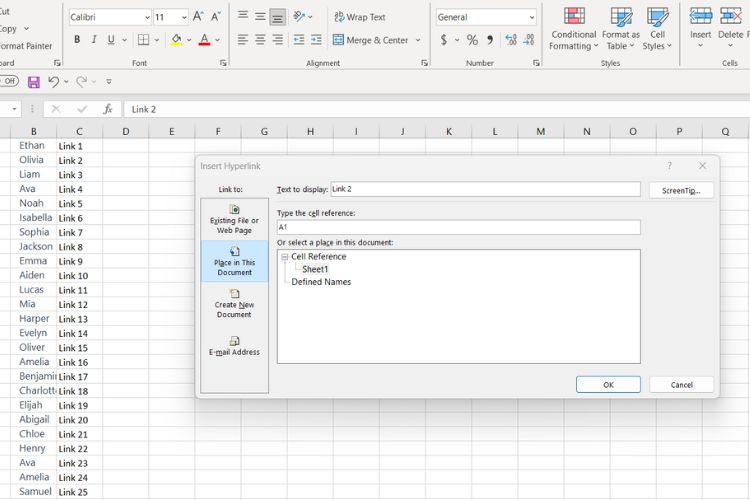This screenshot has height=500, width=750.
Task: Increase Decimal places
Action: (510, 40)
